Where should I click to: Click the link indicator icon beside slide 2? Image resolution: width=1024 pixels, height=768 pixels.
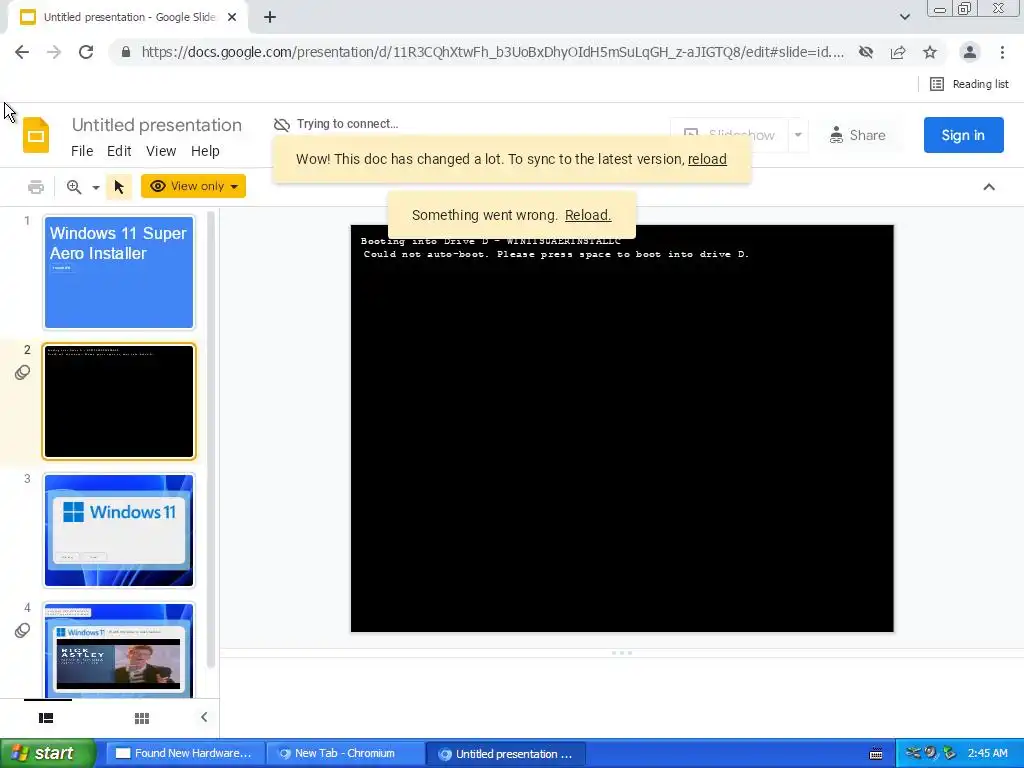point(22,373)
